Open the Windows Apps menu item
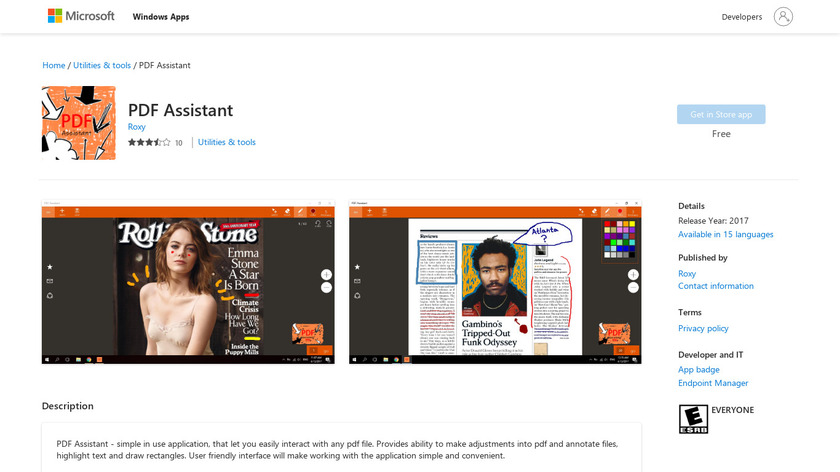The image size is (840, 472). click(x=161, y=17)
